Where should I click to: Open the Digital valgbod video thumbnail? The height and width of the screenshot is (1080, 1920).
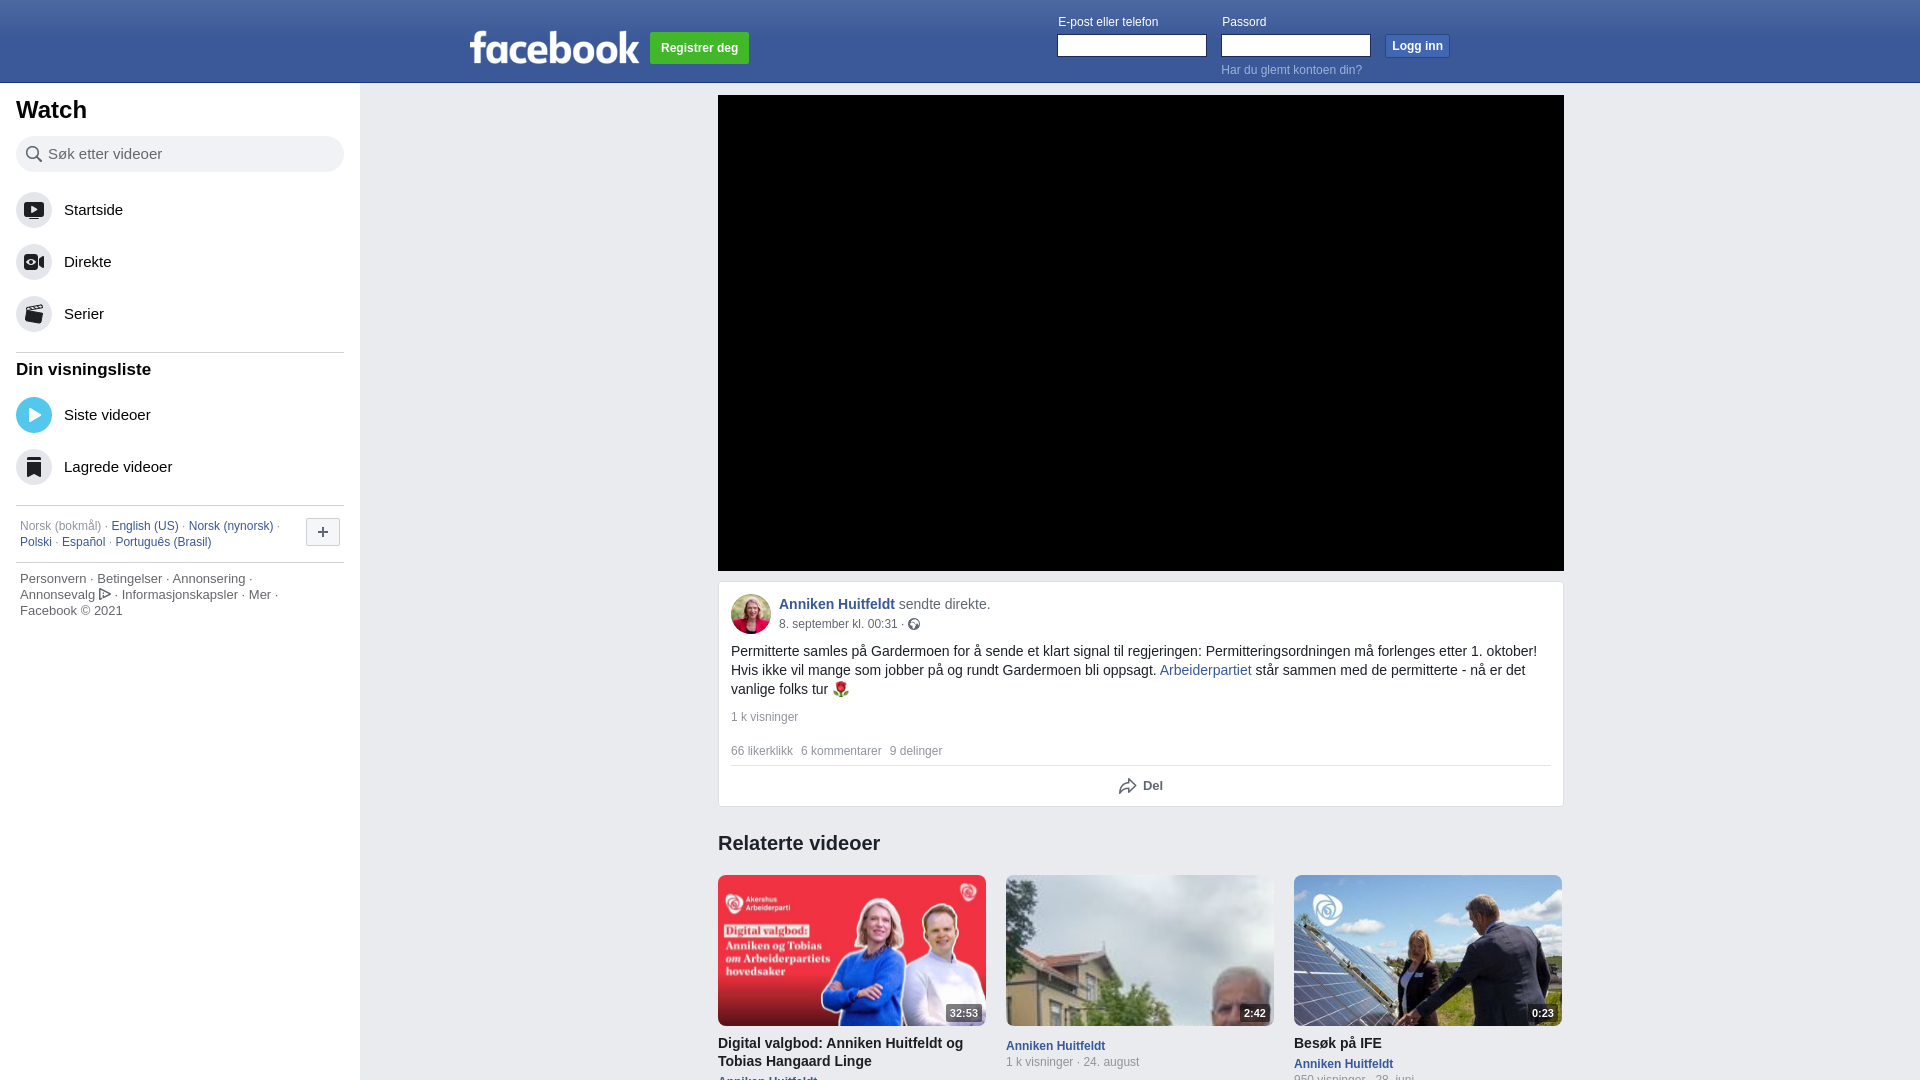pyautogui.click(x=852, y=950)
